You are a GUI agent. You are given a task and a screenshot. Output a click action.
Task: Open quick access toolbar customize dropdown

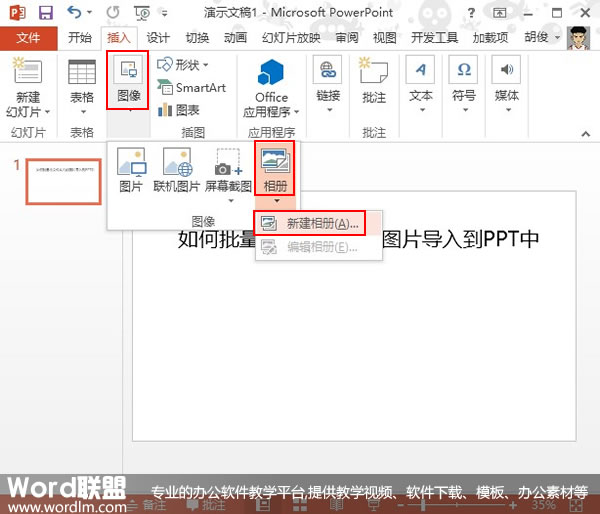(165, 13)
